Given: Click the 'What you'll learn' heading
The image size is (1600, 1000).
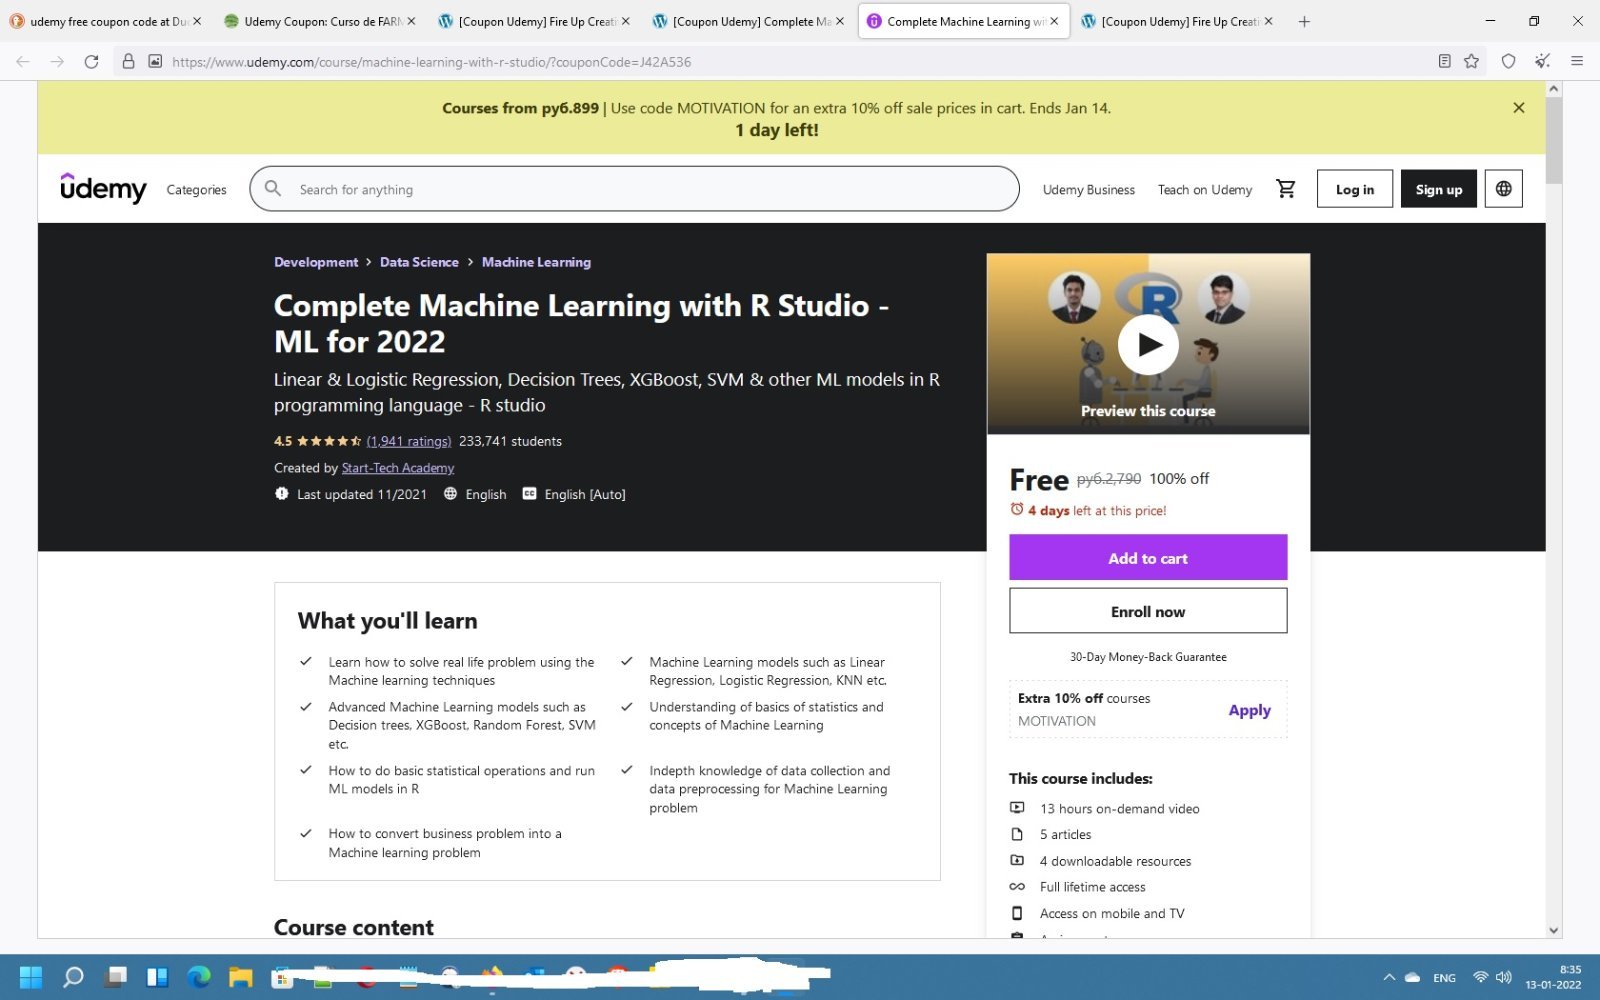Looking at the screenshot, I should point(387,621).
